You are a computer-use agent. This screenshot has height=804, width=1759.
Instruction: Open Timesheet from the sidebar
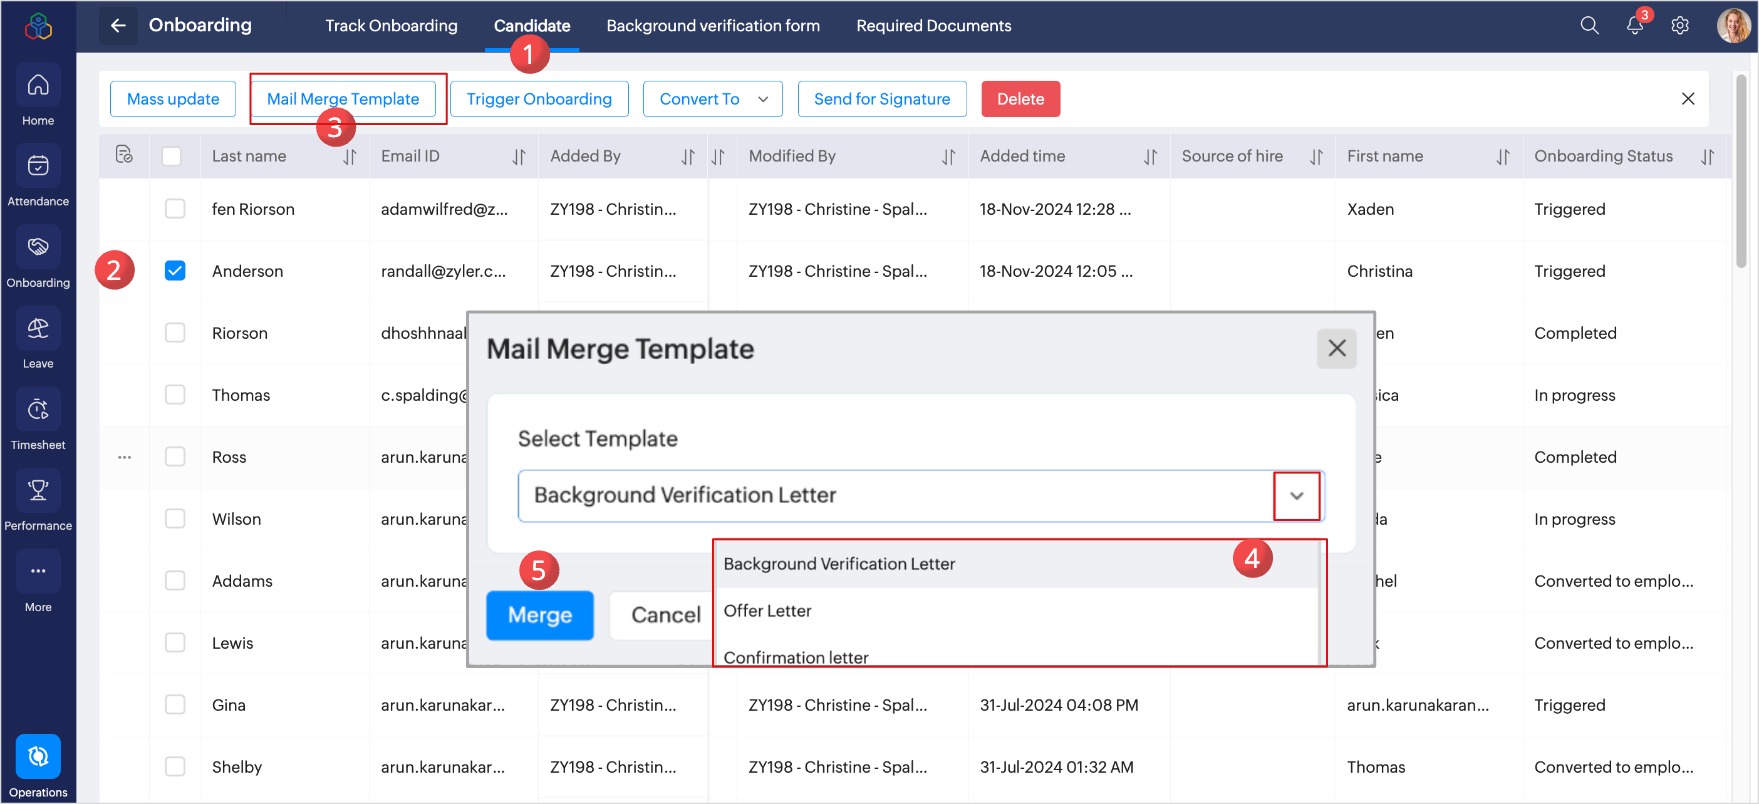point(38,410)
